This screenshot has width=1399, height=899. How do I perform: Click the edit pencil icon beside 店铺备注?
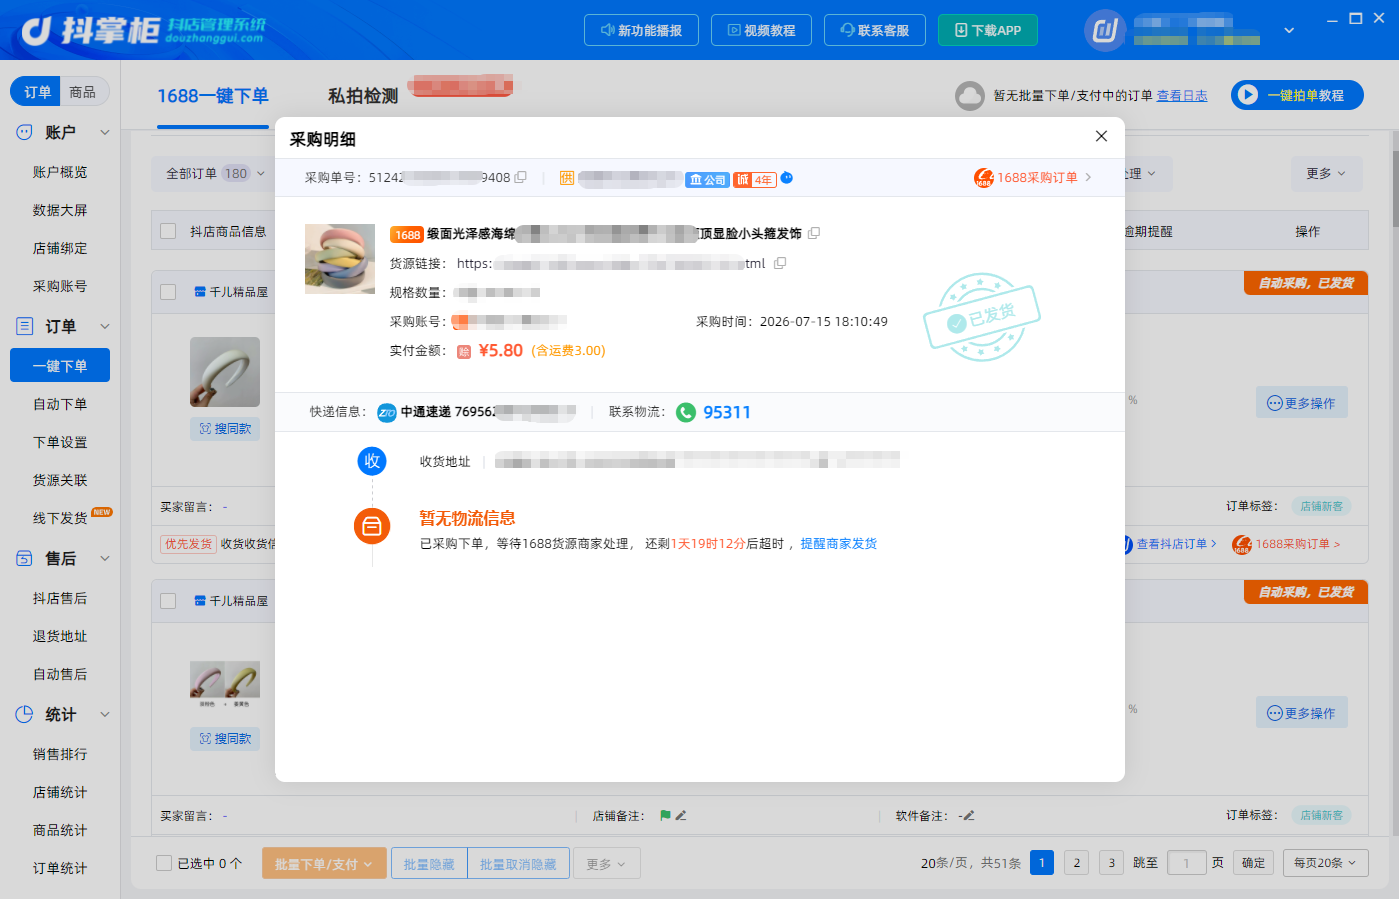point(681,816)
